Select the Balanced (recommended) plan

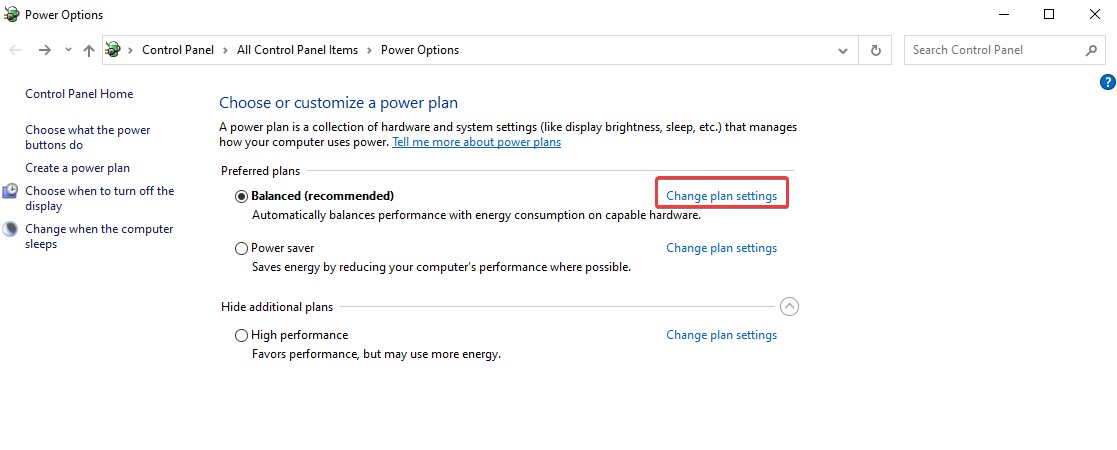pos(241,196)
